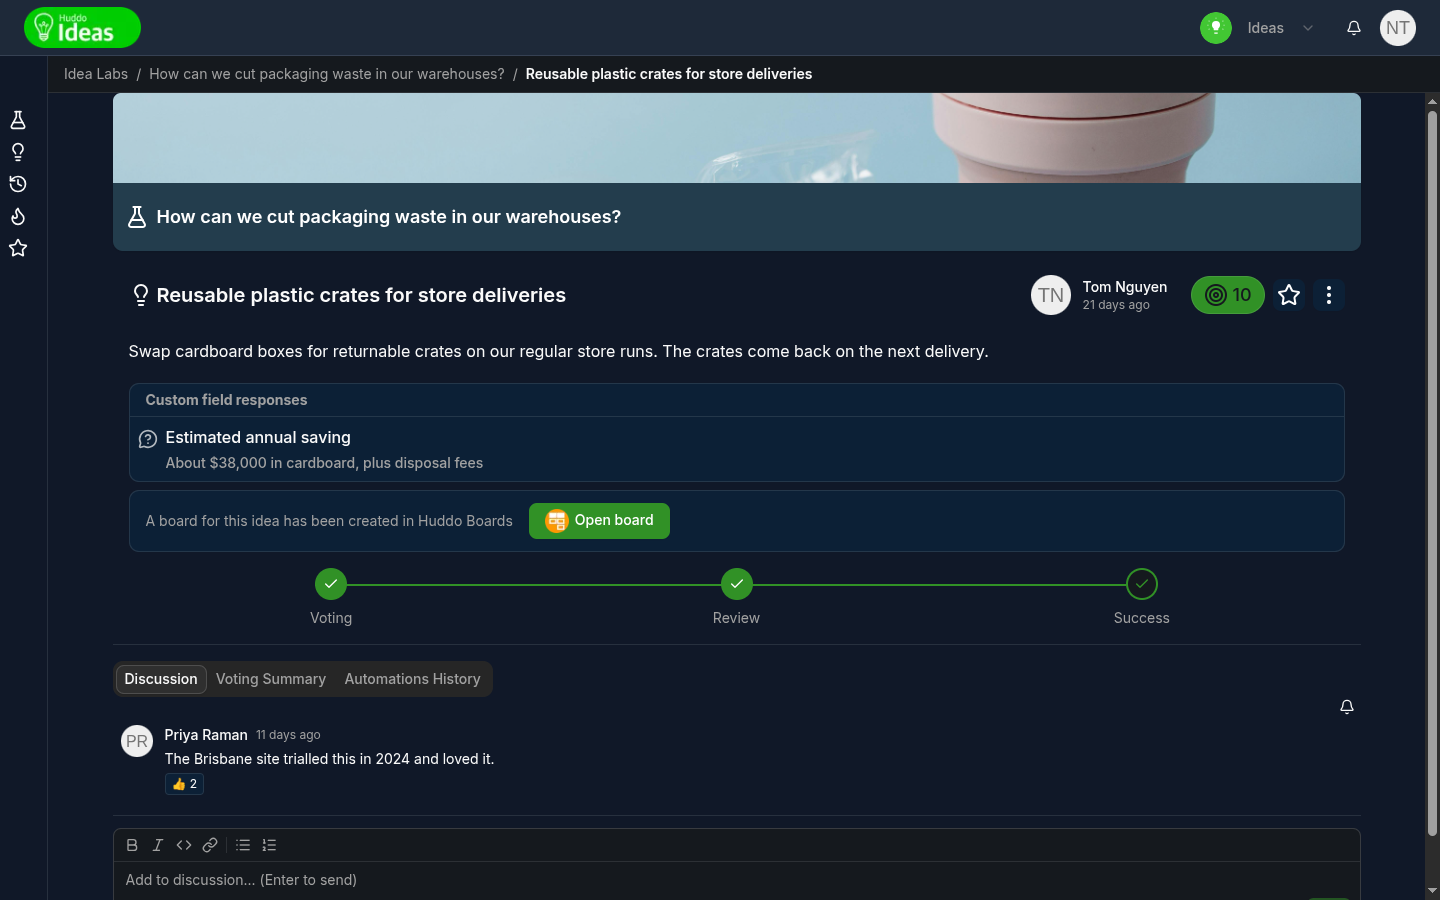The width and height of the screenshot is (1440, 900).
Task: Click the Open board button
Action: coord(599,521)
